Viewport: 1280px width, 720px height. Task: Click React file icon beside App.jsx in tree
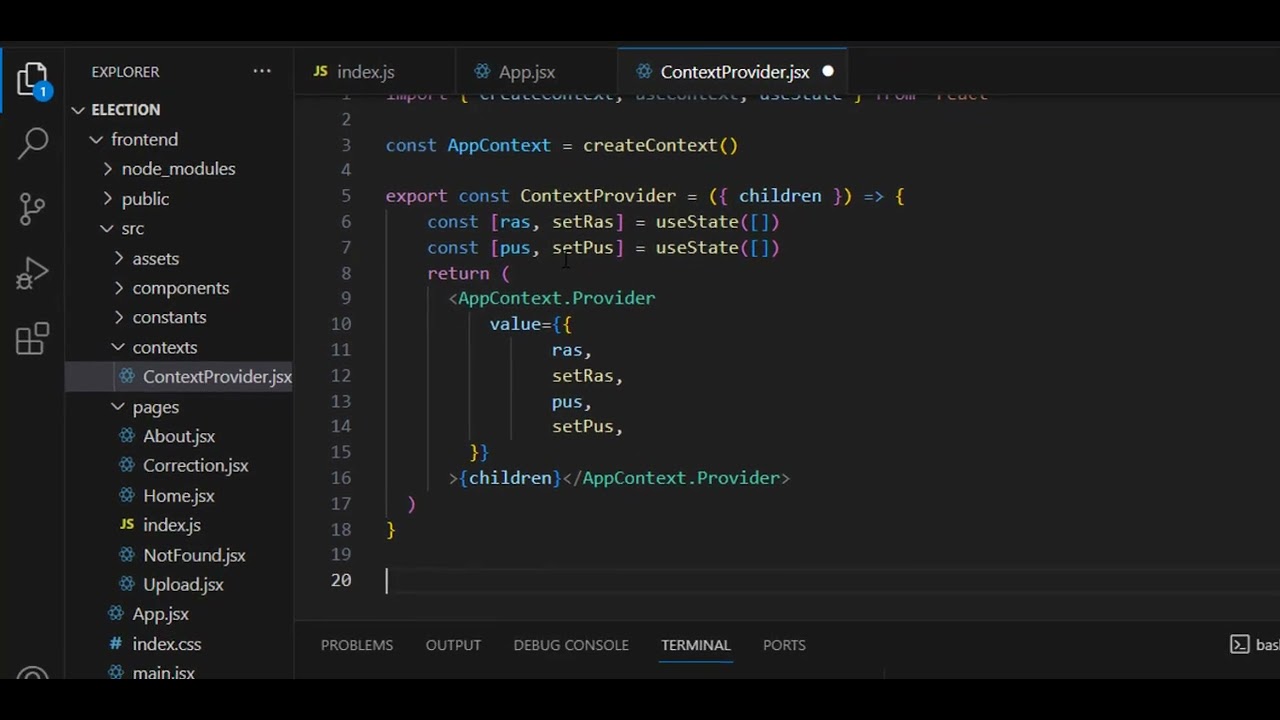click(x=116, y=614)
